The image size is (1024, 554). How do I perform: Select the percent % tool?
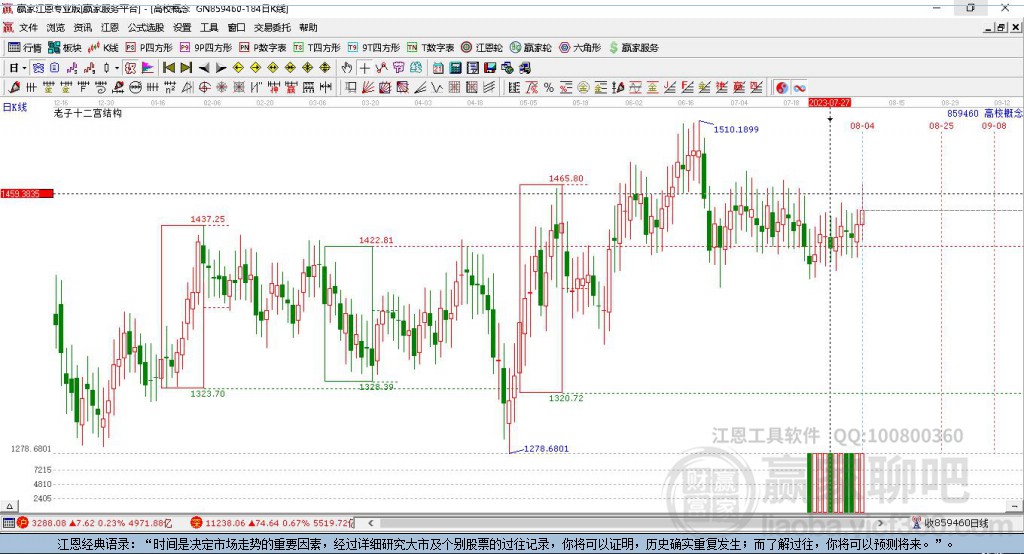point(549,88)
